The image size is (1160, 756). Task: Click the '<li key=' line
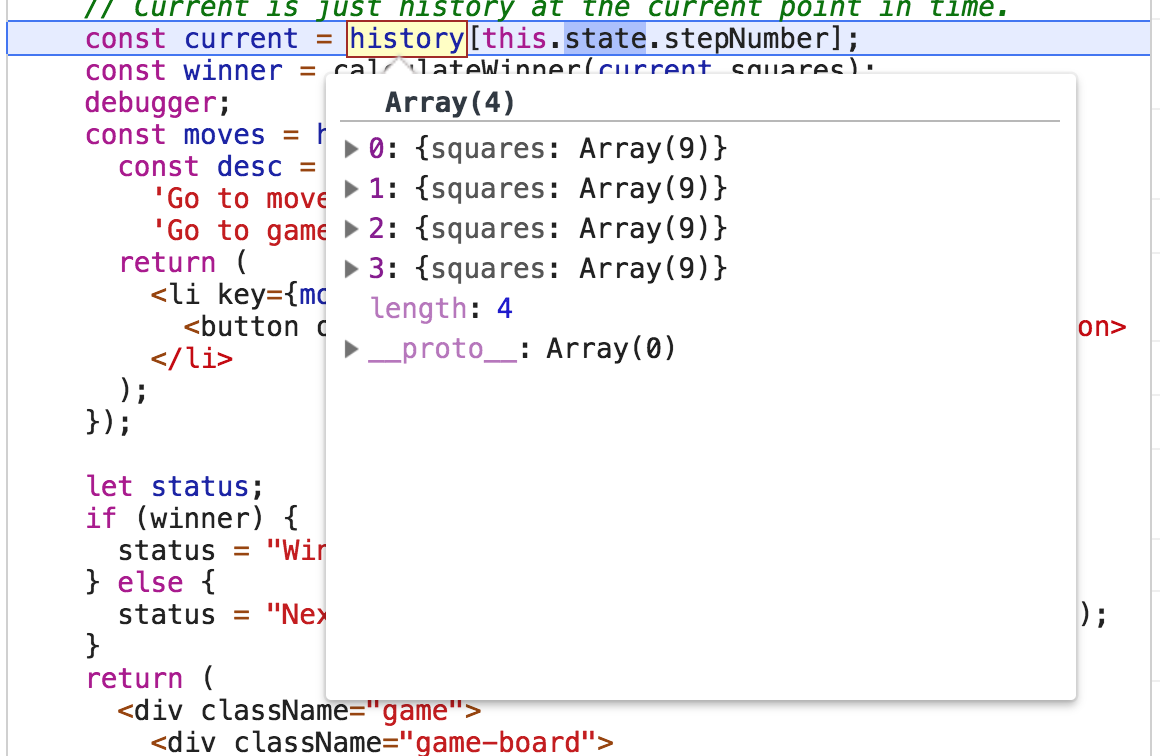coord(238,295)
